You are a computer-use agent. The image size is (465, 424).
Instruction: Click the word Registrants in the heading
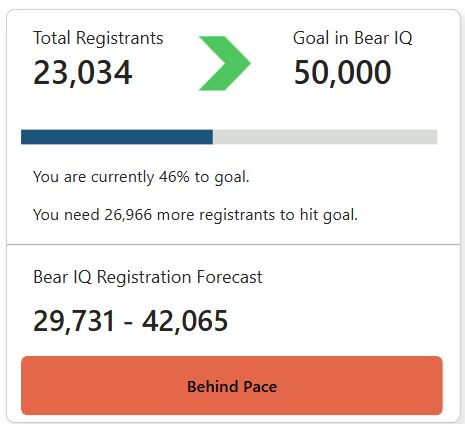click(x=120, y=38)
